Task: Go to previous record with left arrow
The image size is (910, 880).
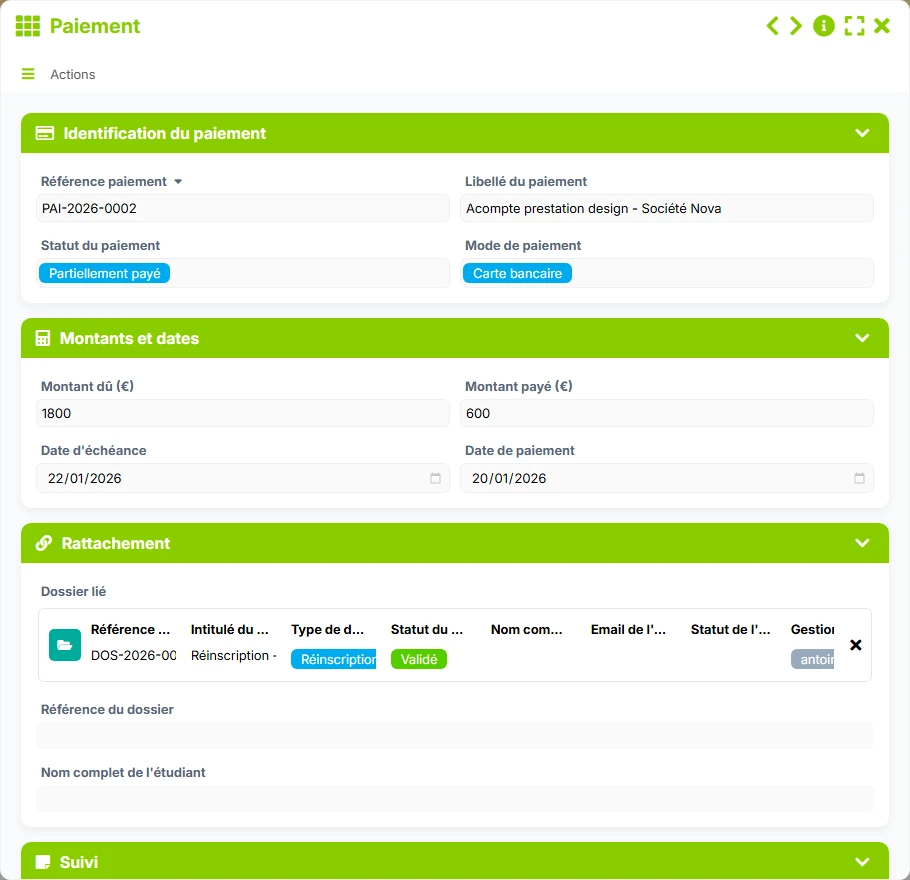Action: coord(772,26)
